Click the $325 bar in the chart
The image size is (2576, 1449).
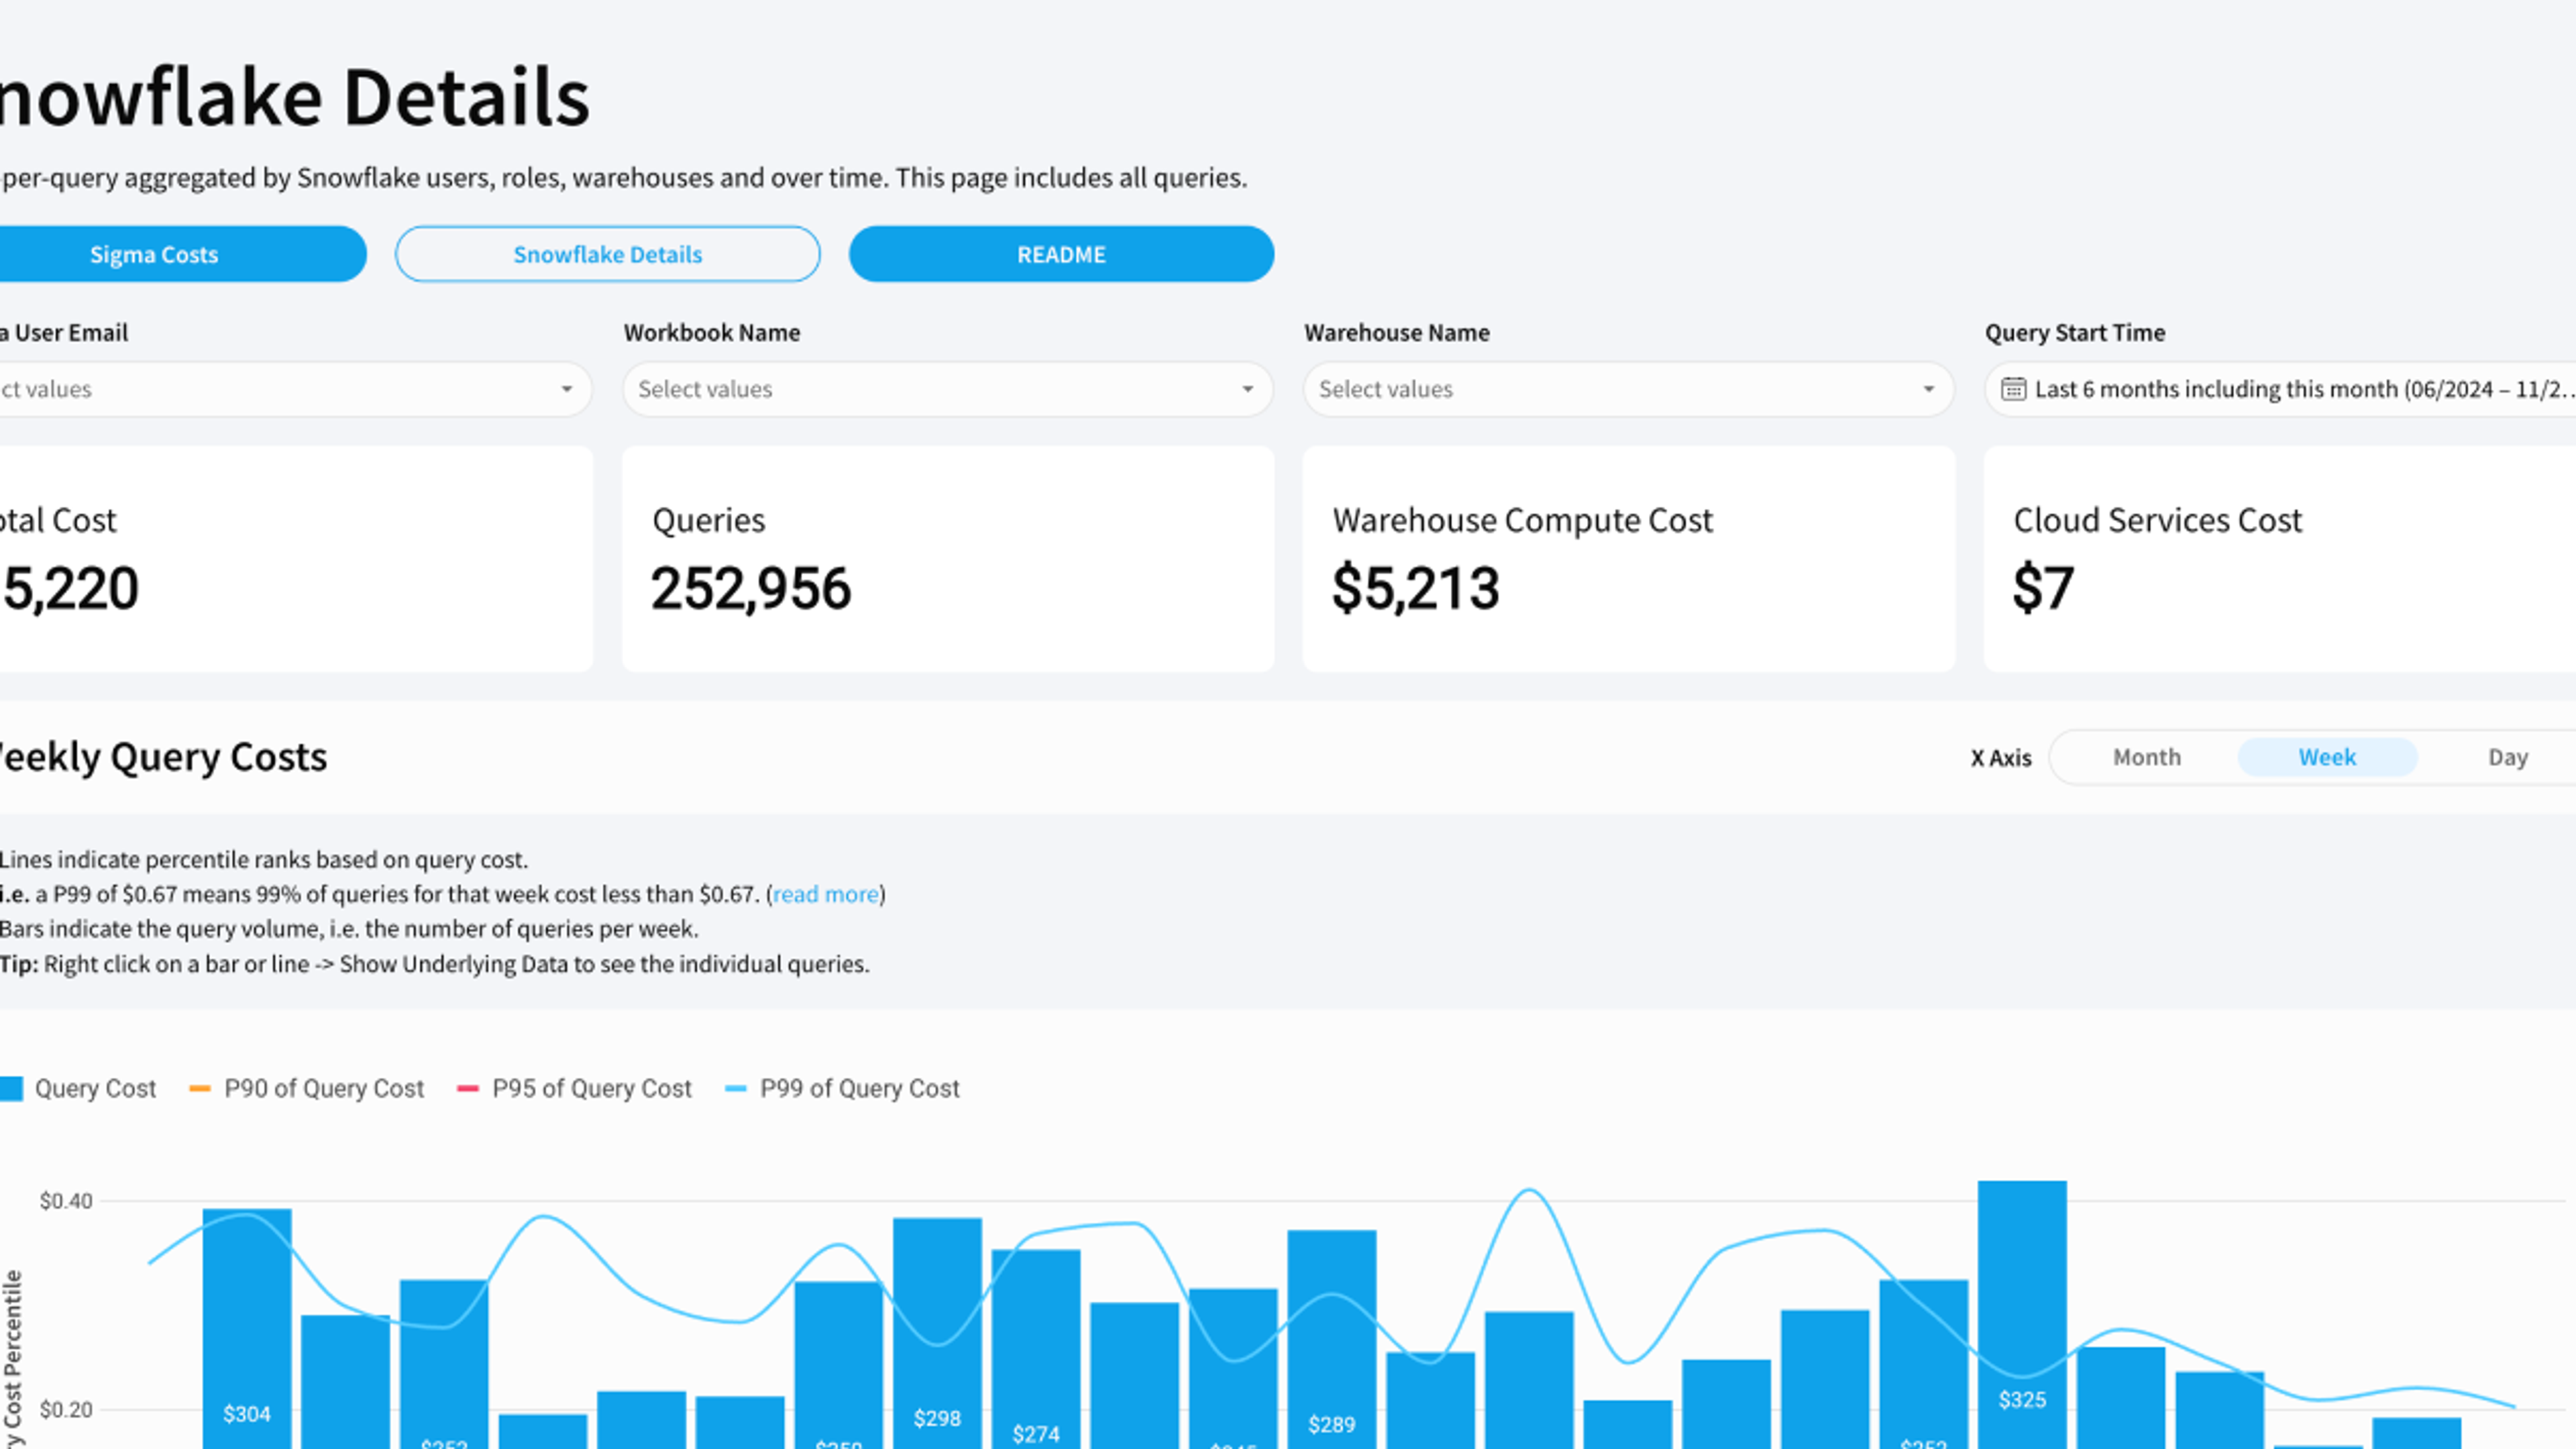click(2022, 1315)
